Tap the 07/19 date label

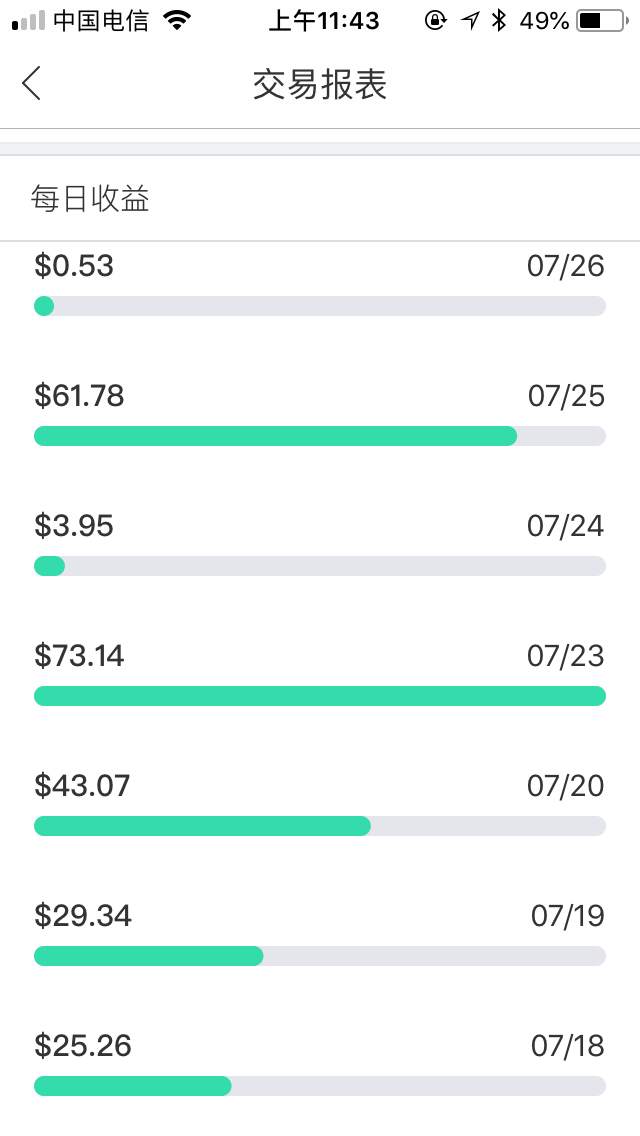(567, 916)
